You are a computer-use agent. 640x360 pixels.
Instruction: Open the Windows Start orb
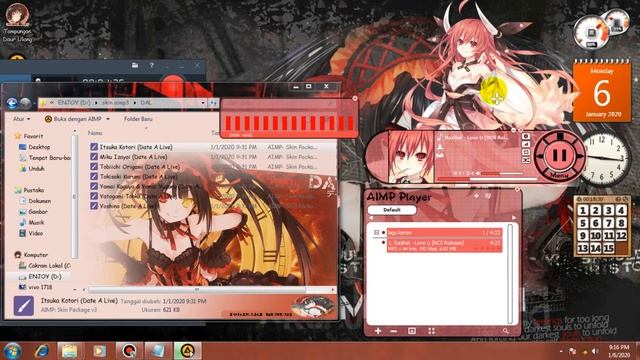click(12, 351)
